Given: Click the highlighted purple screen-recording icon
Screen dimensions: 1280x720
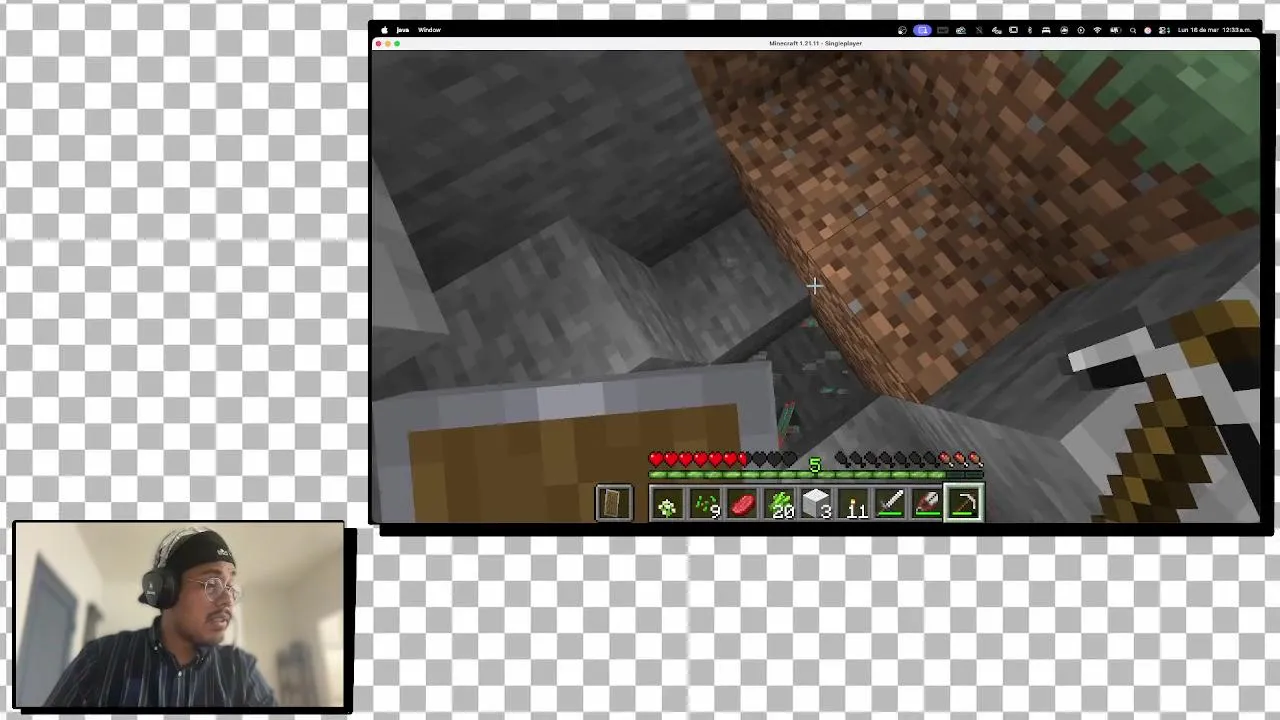Looking at the screenshot, I should [922, 30].
